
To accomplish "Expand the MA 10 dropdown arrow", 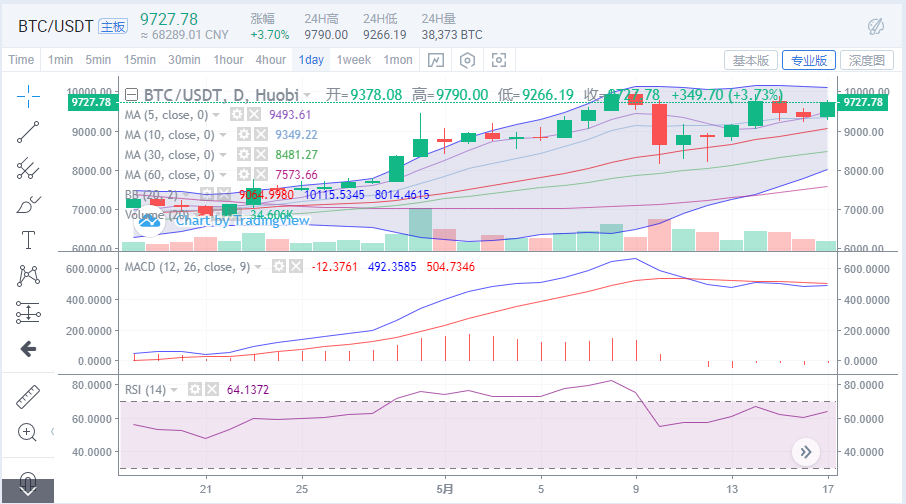I will (223, 135).
